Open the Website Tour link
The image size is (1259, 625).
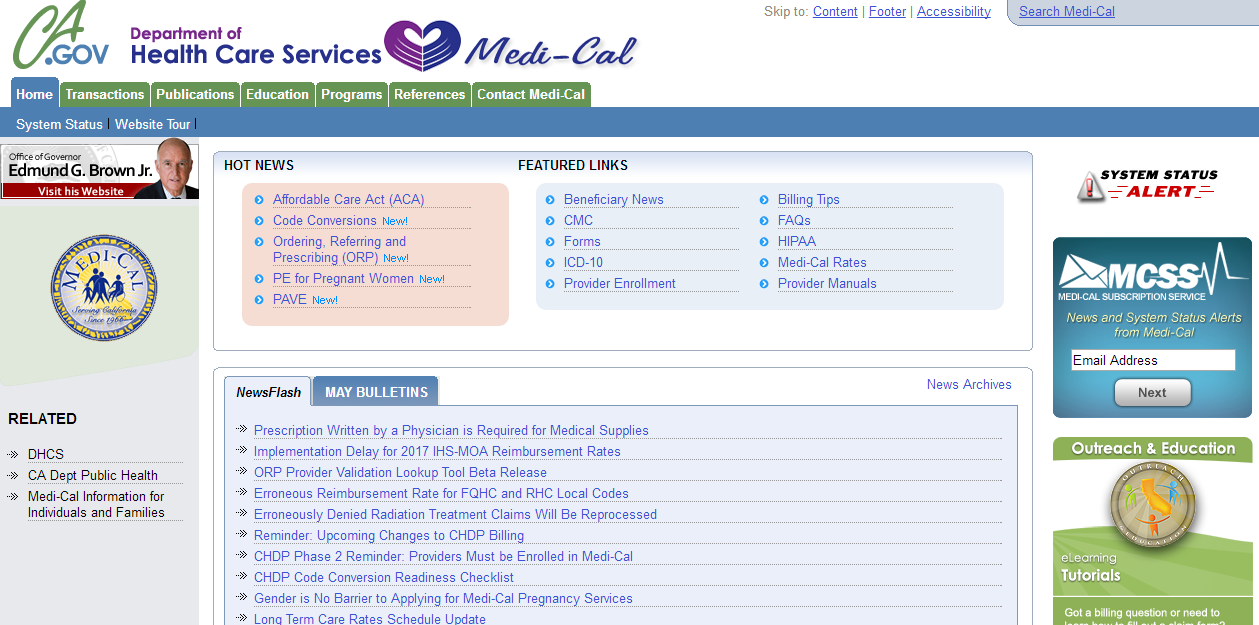coord(152,124)
